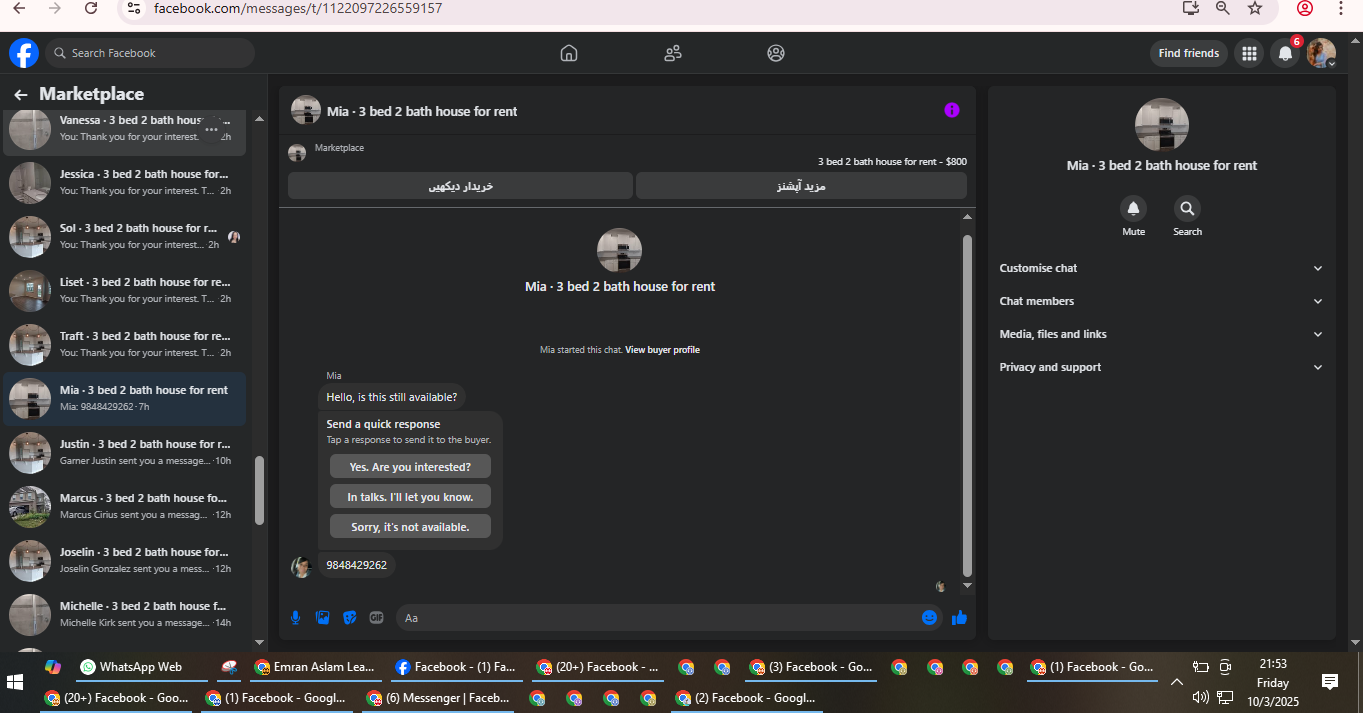Choose a GIF from the GIF icon
The width and height of the screenshot is (1363, 713).
point(377,618)
